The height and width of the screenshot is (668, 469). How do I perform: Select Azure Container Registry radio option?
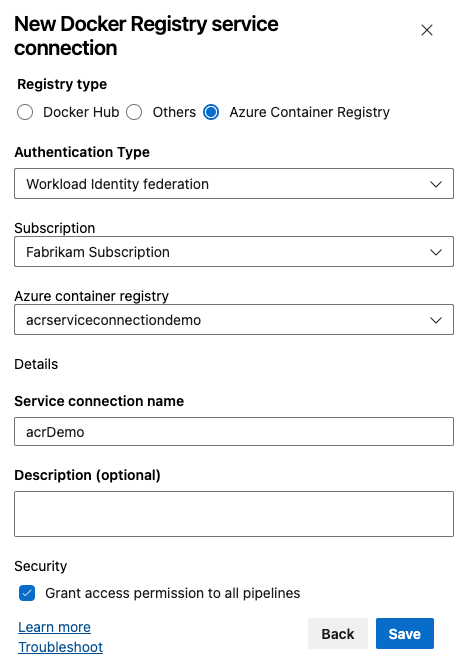(x=211, y=112)
